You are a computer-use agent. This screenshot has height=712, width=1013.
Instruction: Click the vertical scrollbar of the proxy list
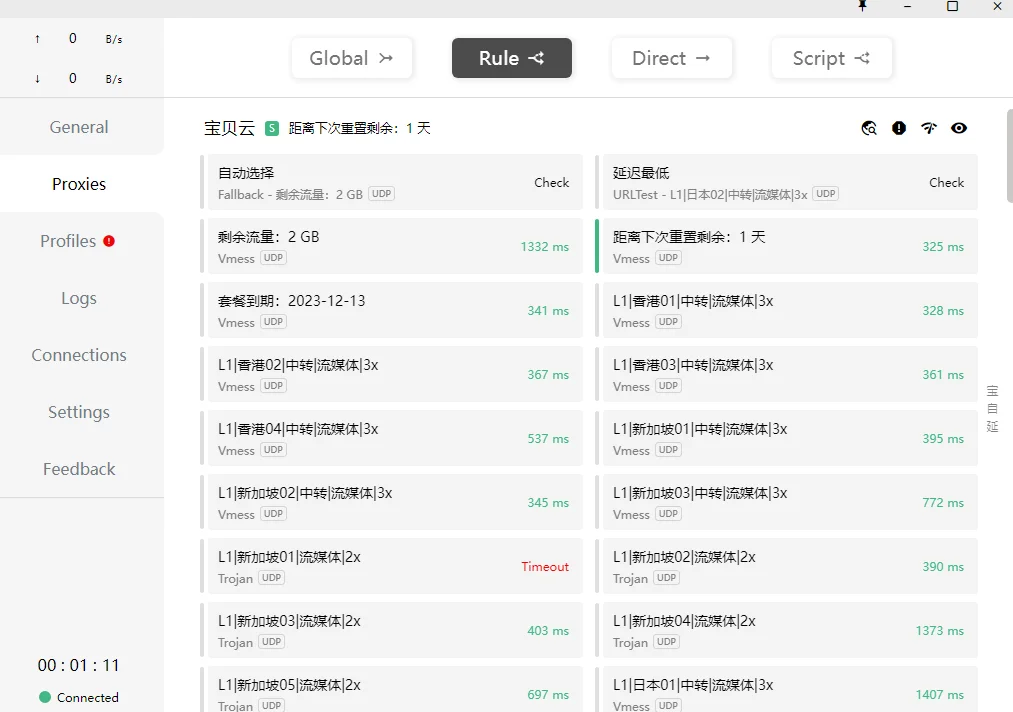(1006, 160)
